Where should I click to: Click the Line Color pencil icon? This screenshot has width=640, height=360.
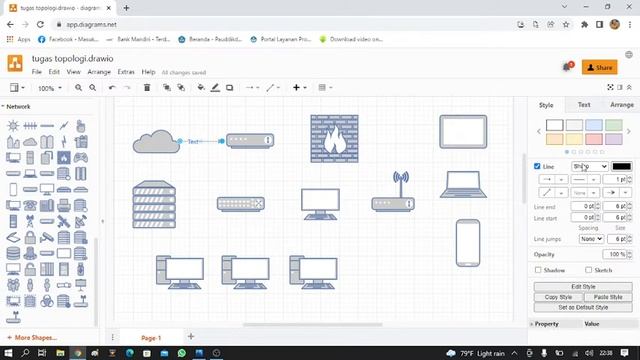tap(215, 88)
